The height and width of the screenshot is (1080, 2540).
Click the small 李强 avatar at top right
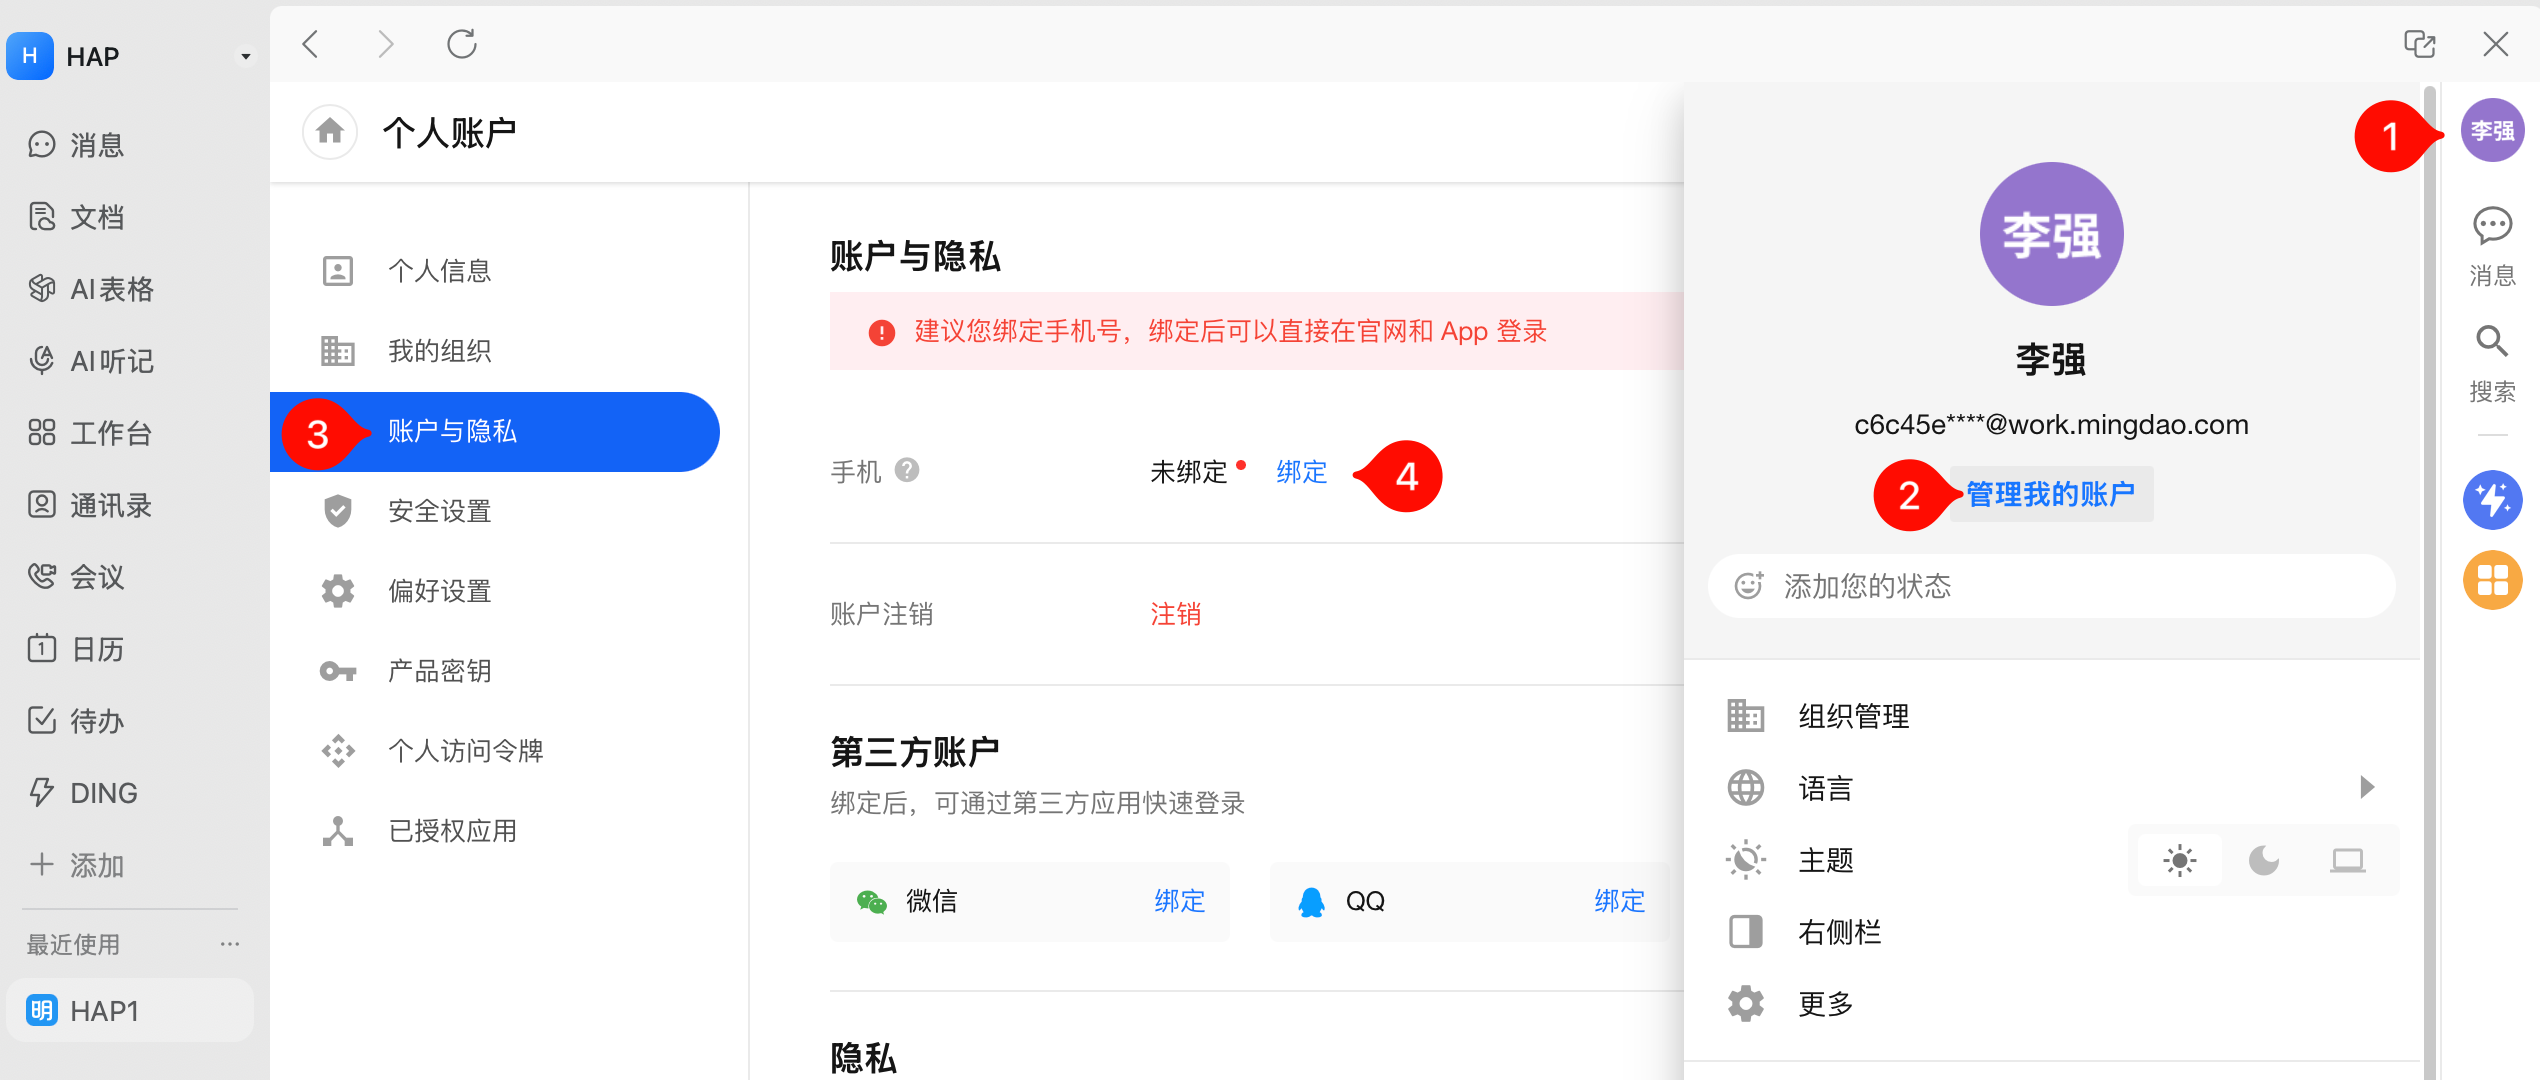2492,130
